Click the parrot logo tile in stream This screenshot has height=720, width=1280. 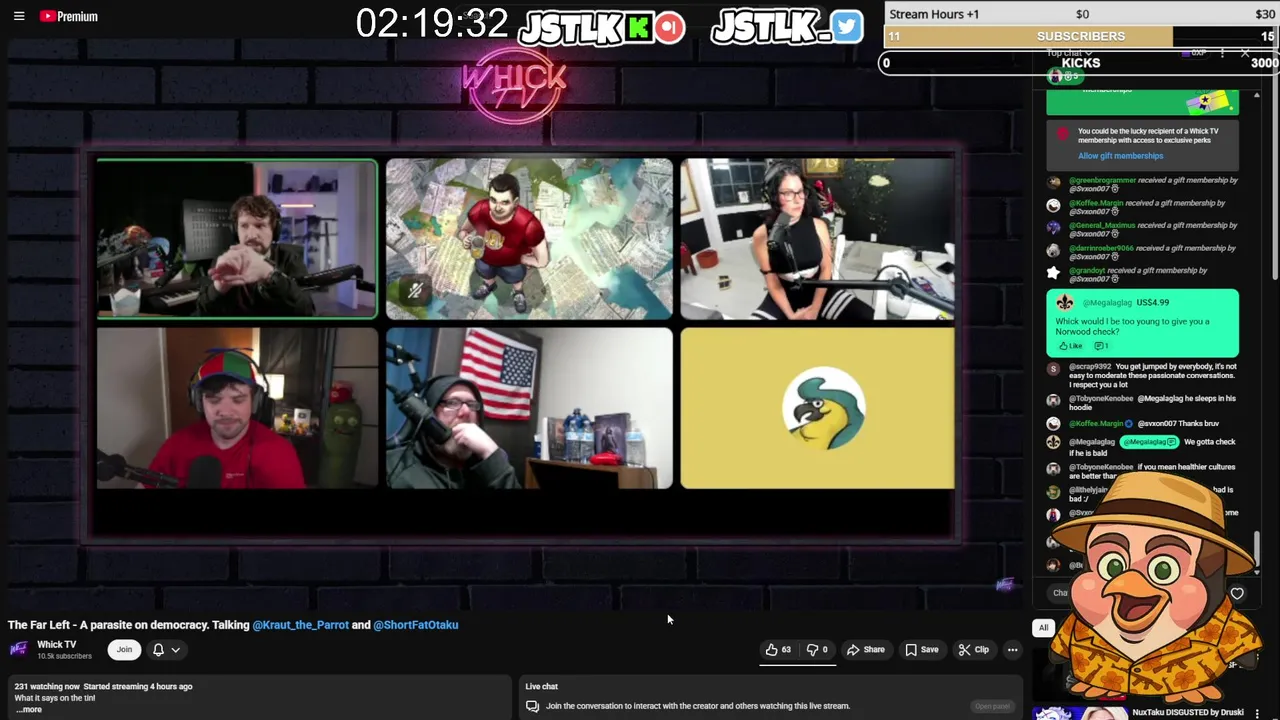click(818, 408)
